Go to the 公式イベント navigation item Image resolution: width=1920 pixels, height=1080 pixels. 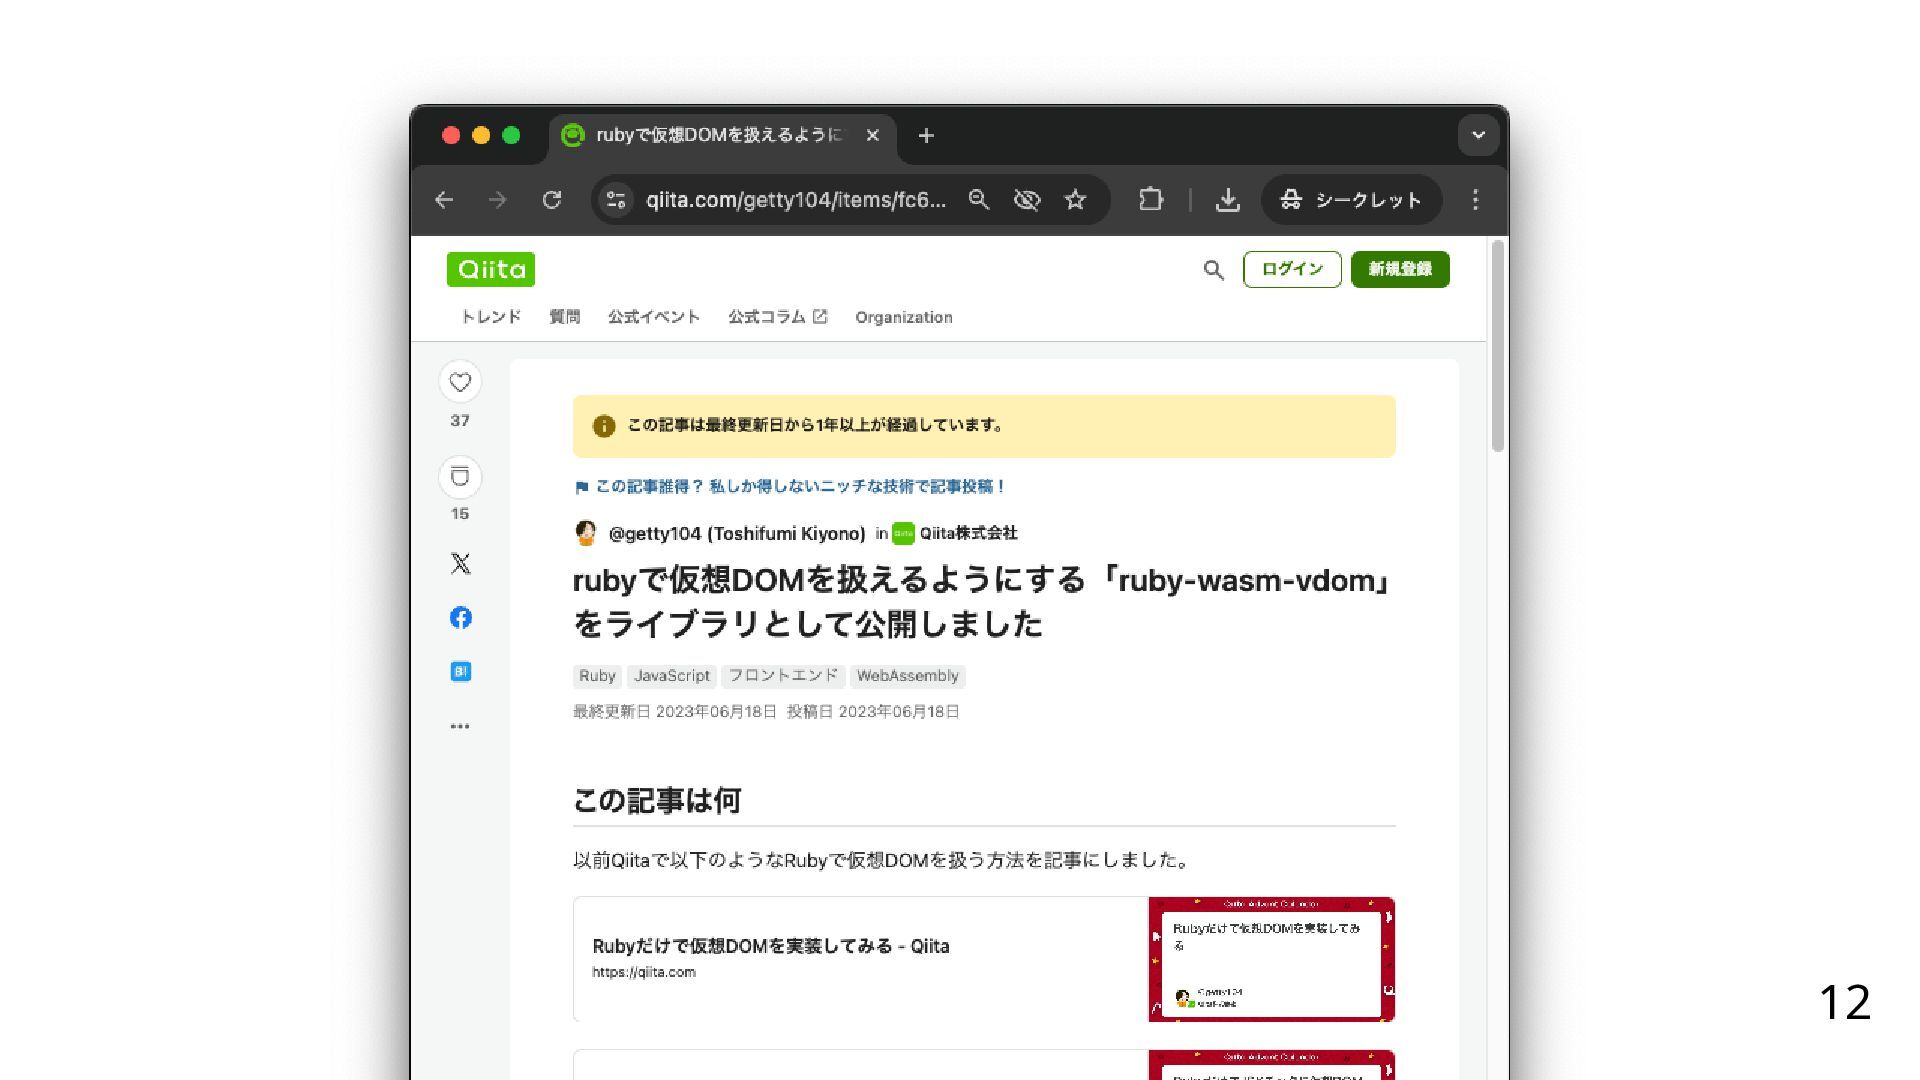654,317
